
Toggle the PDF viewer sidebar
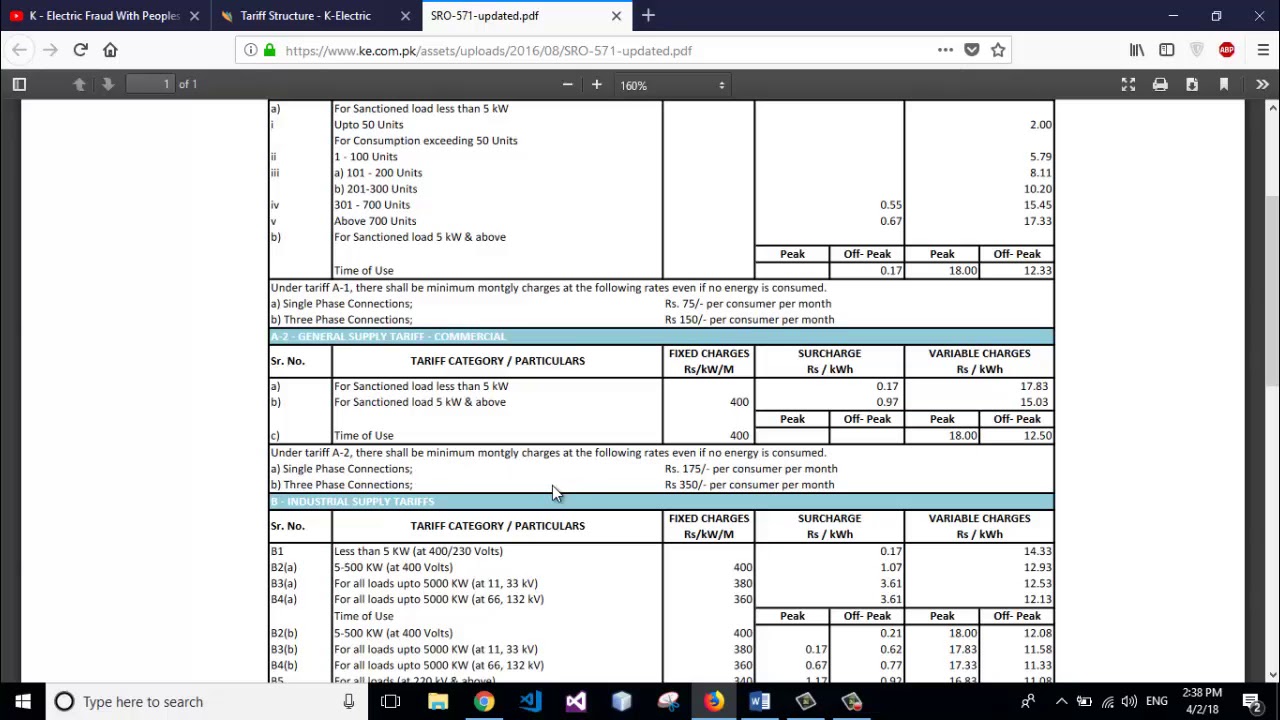pyautogui.click(x=19, y=85)
